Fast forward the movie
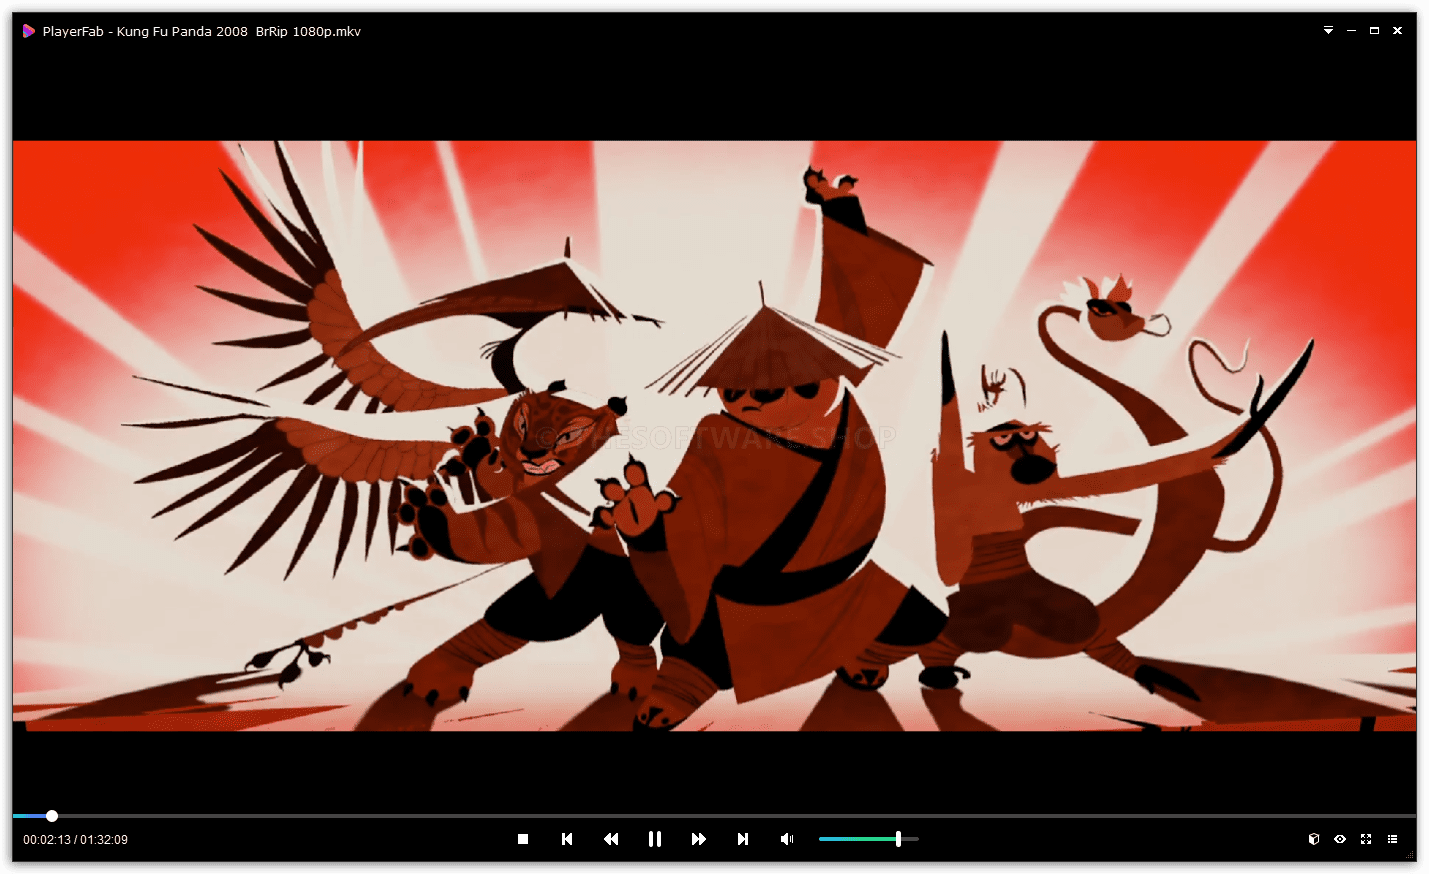This screenshot has height=874, width=1429. pos(699,839)
